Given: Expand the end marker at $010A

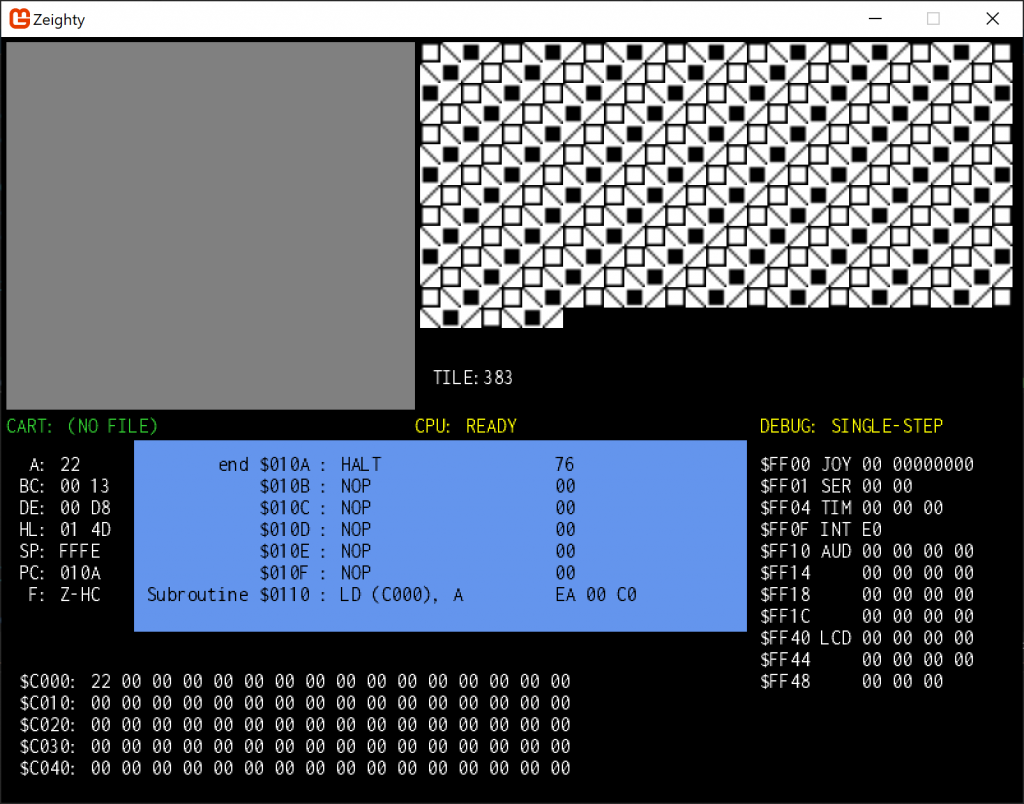Looking at the screenshot, I should [233, 464].
